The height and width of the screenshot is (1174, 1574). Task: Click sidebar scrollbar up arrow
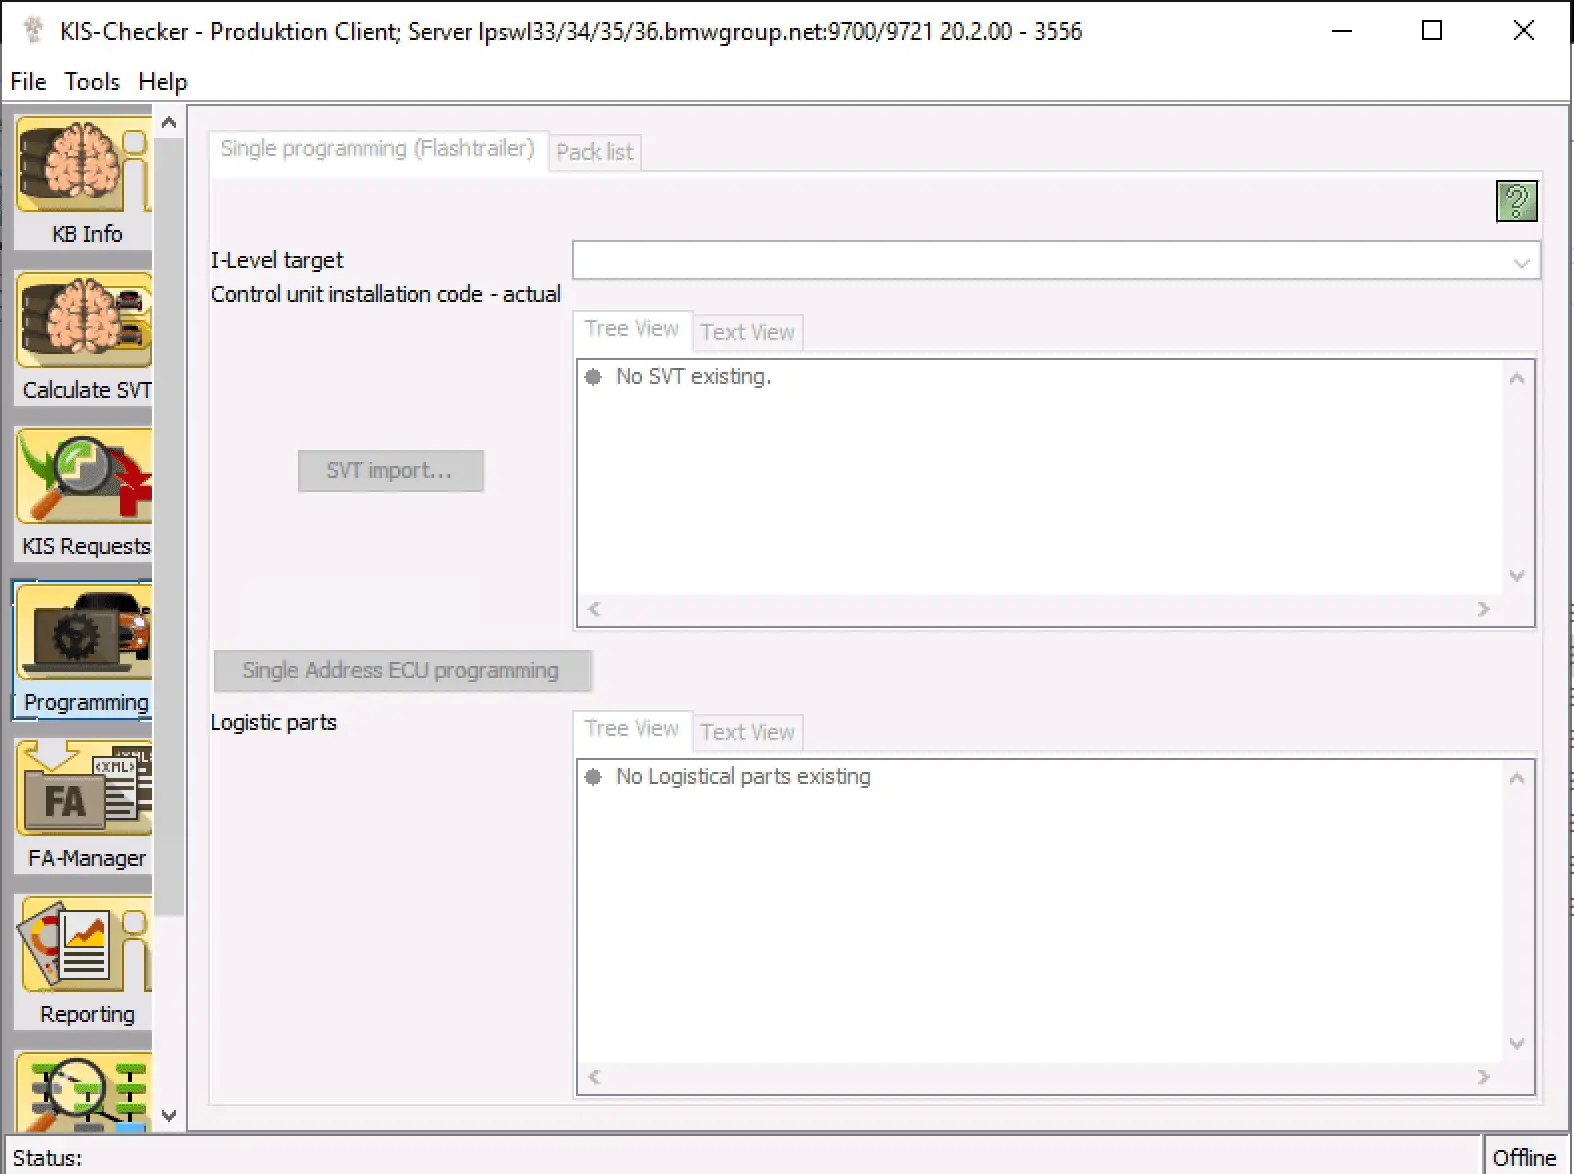coord(169,123)
